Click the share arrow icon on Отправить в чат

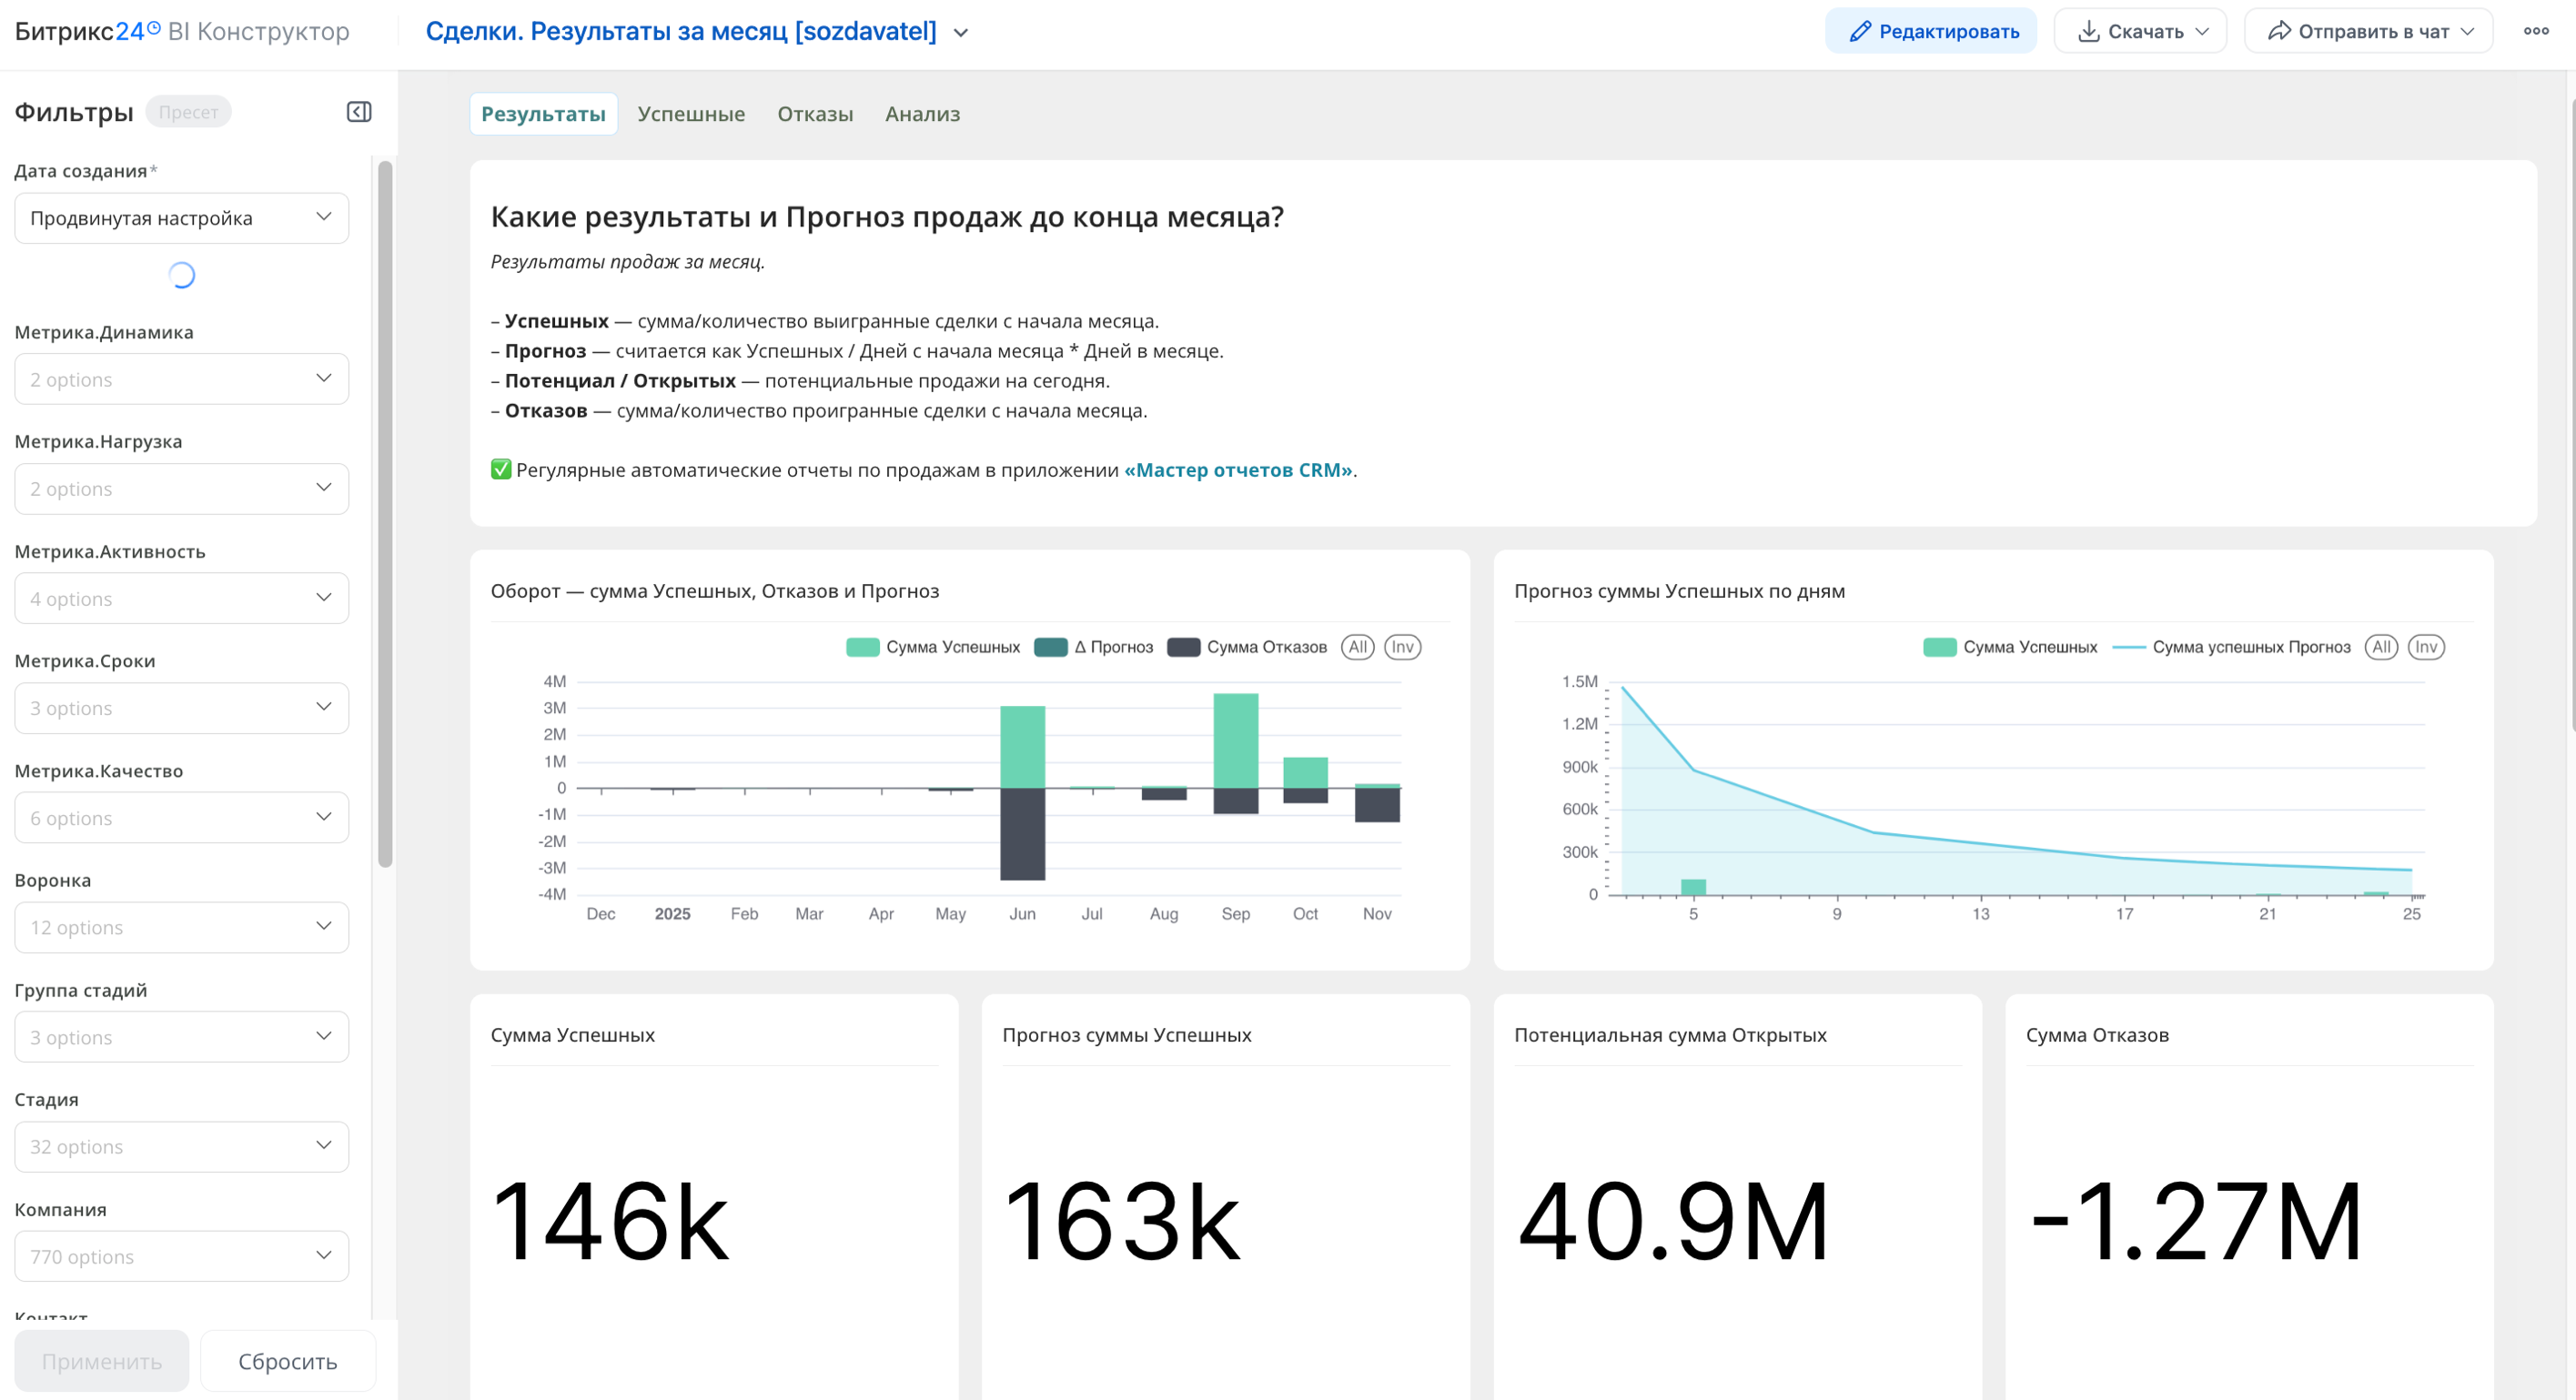tap(2278, 32)
